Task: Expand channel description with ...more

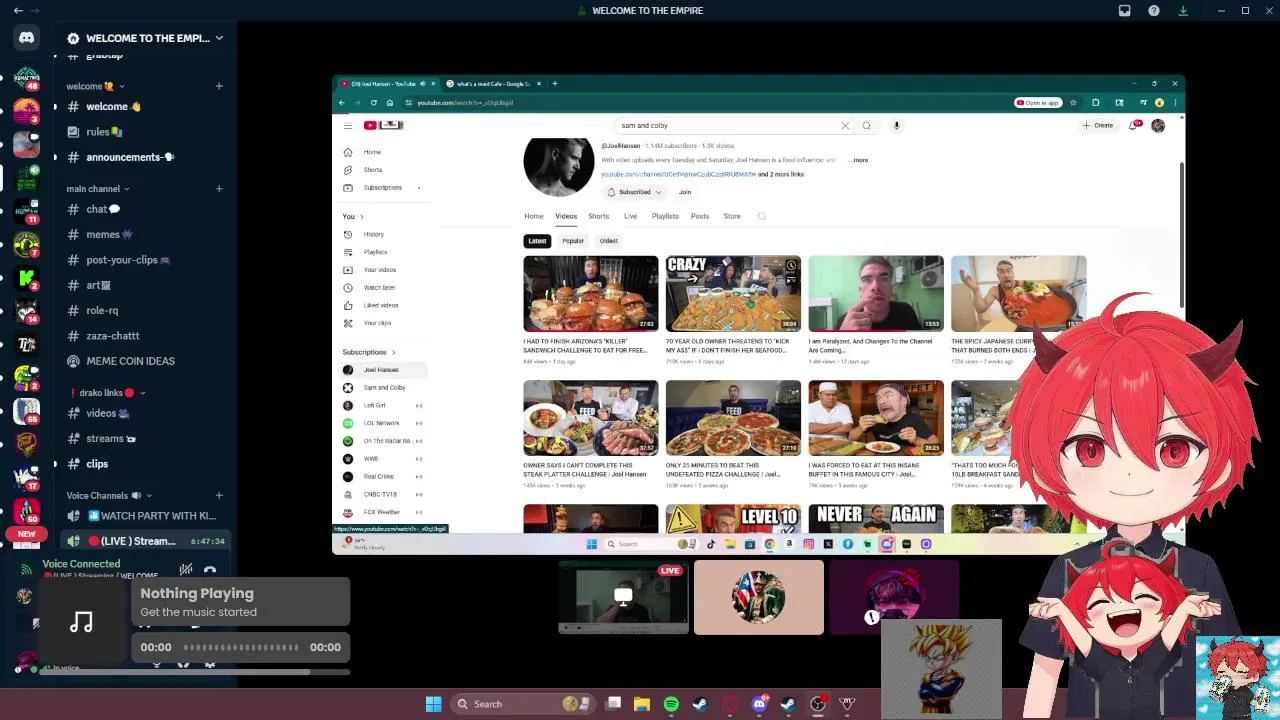Action: click(x=859, y=160)
